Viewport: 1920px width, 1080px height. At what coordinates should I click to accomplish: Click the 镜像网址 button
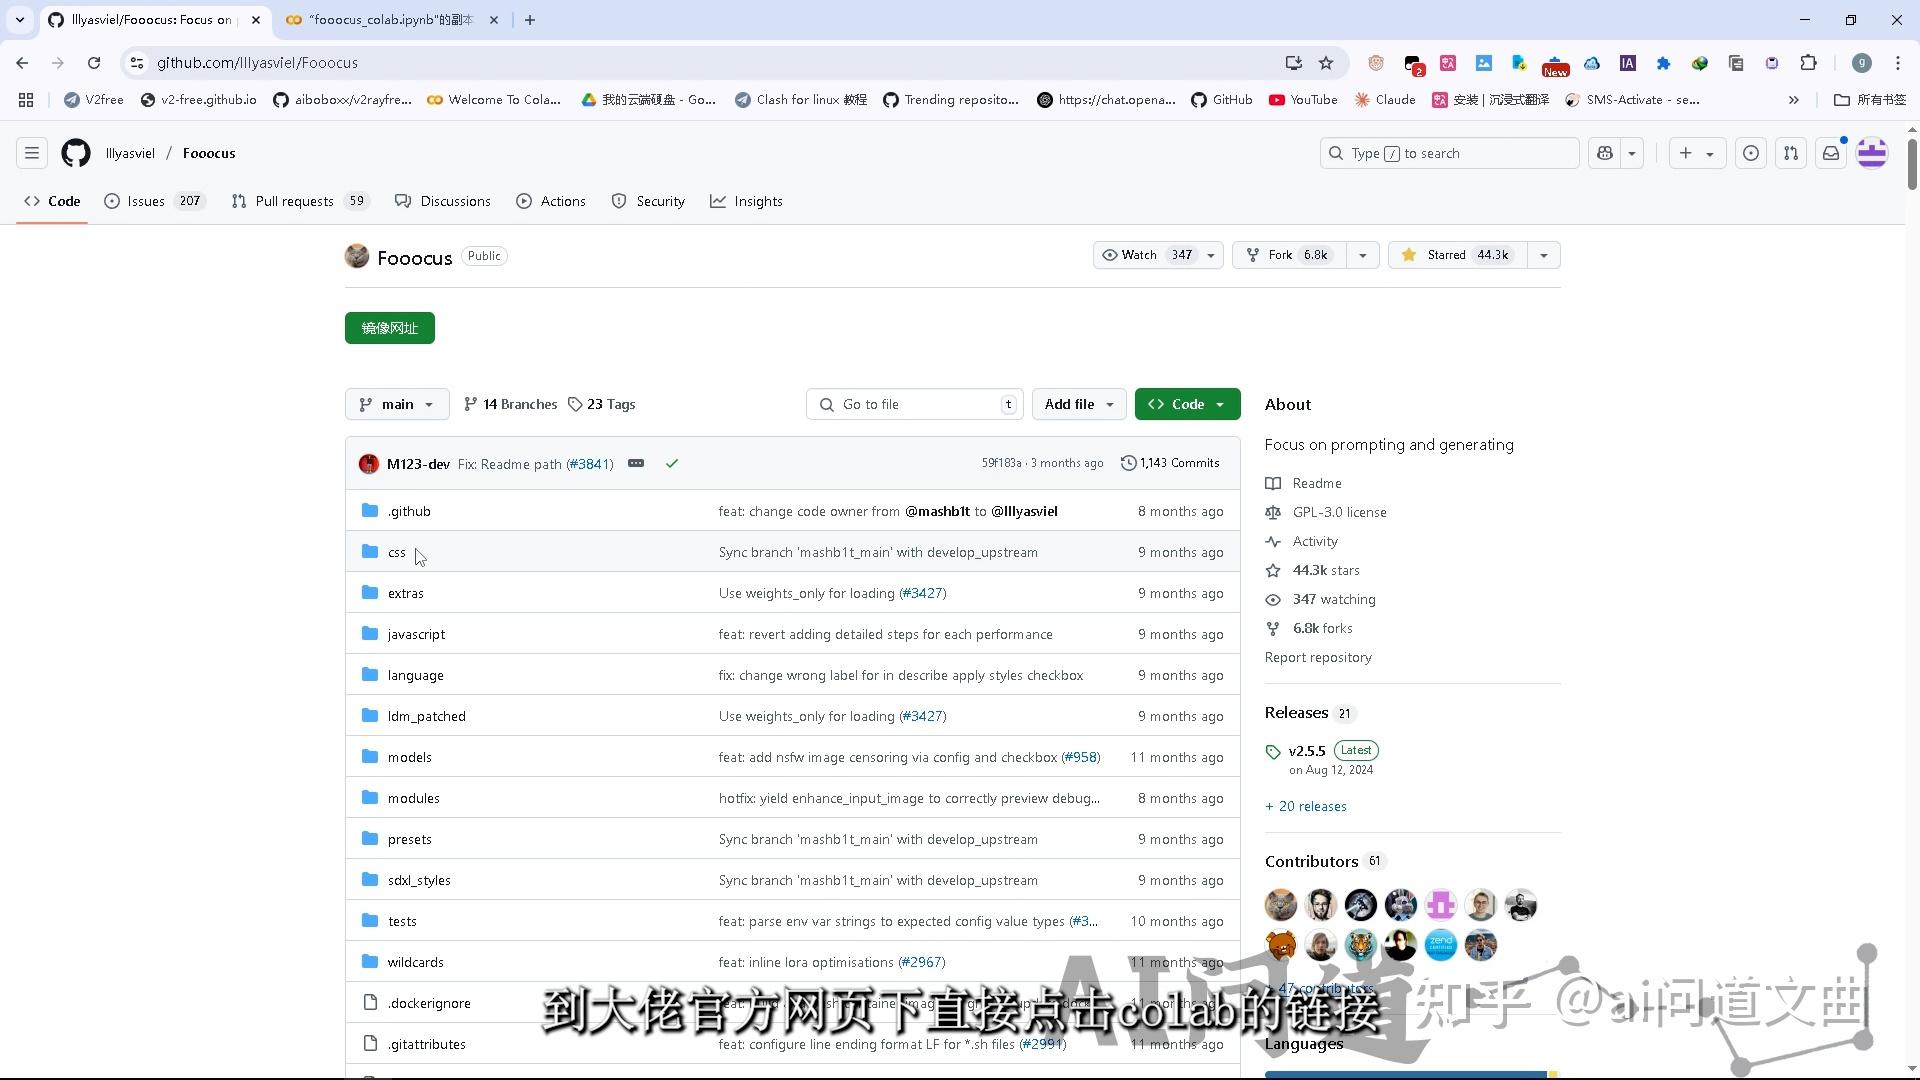coord(389,328)
